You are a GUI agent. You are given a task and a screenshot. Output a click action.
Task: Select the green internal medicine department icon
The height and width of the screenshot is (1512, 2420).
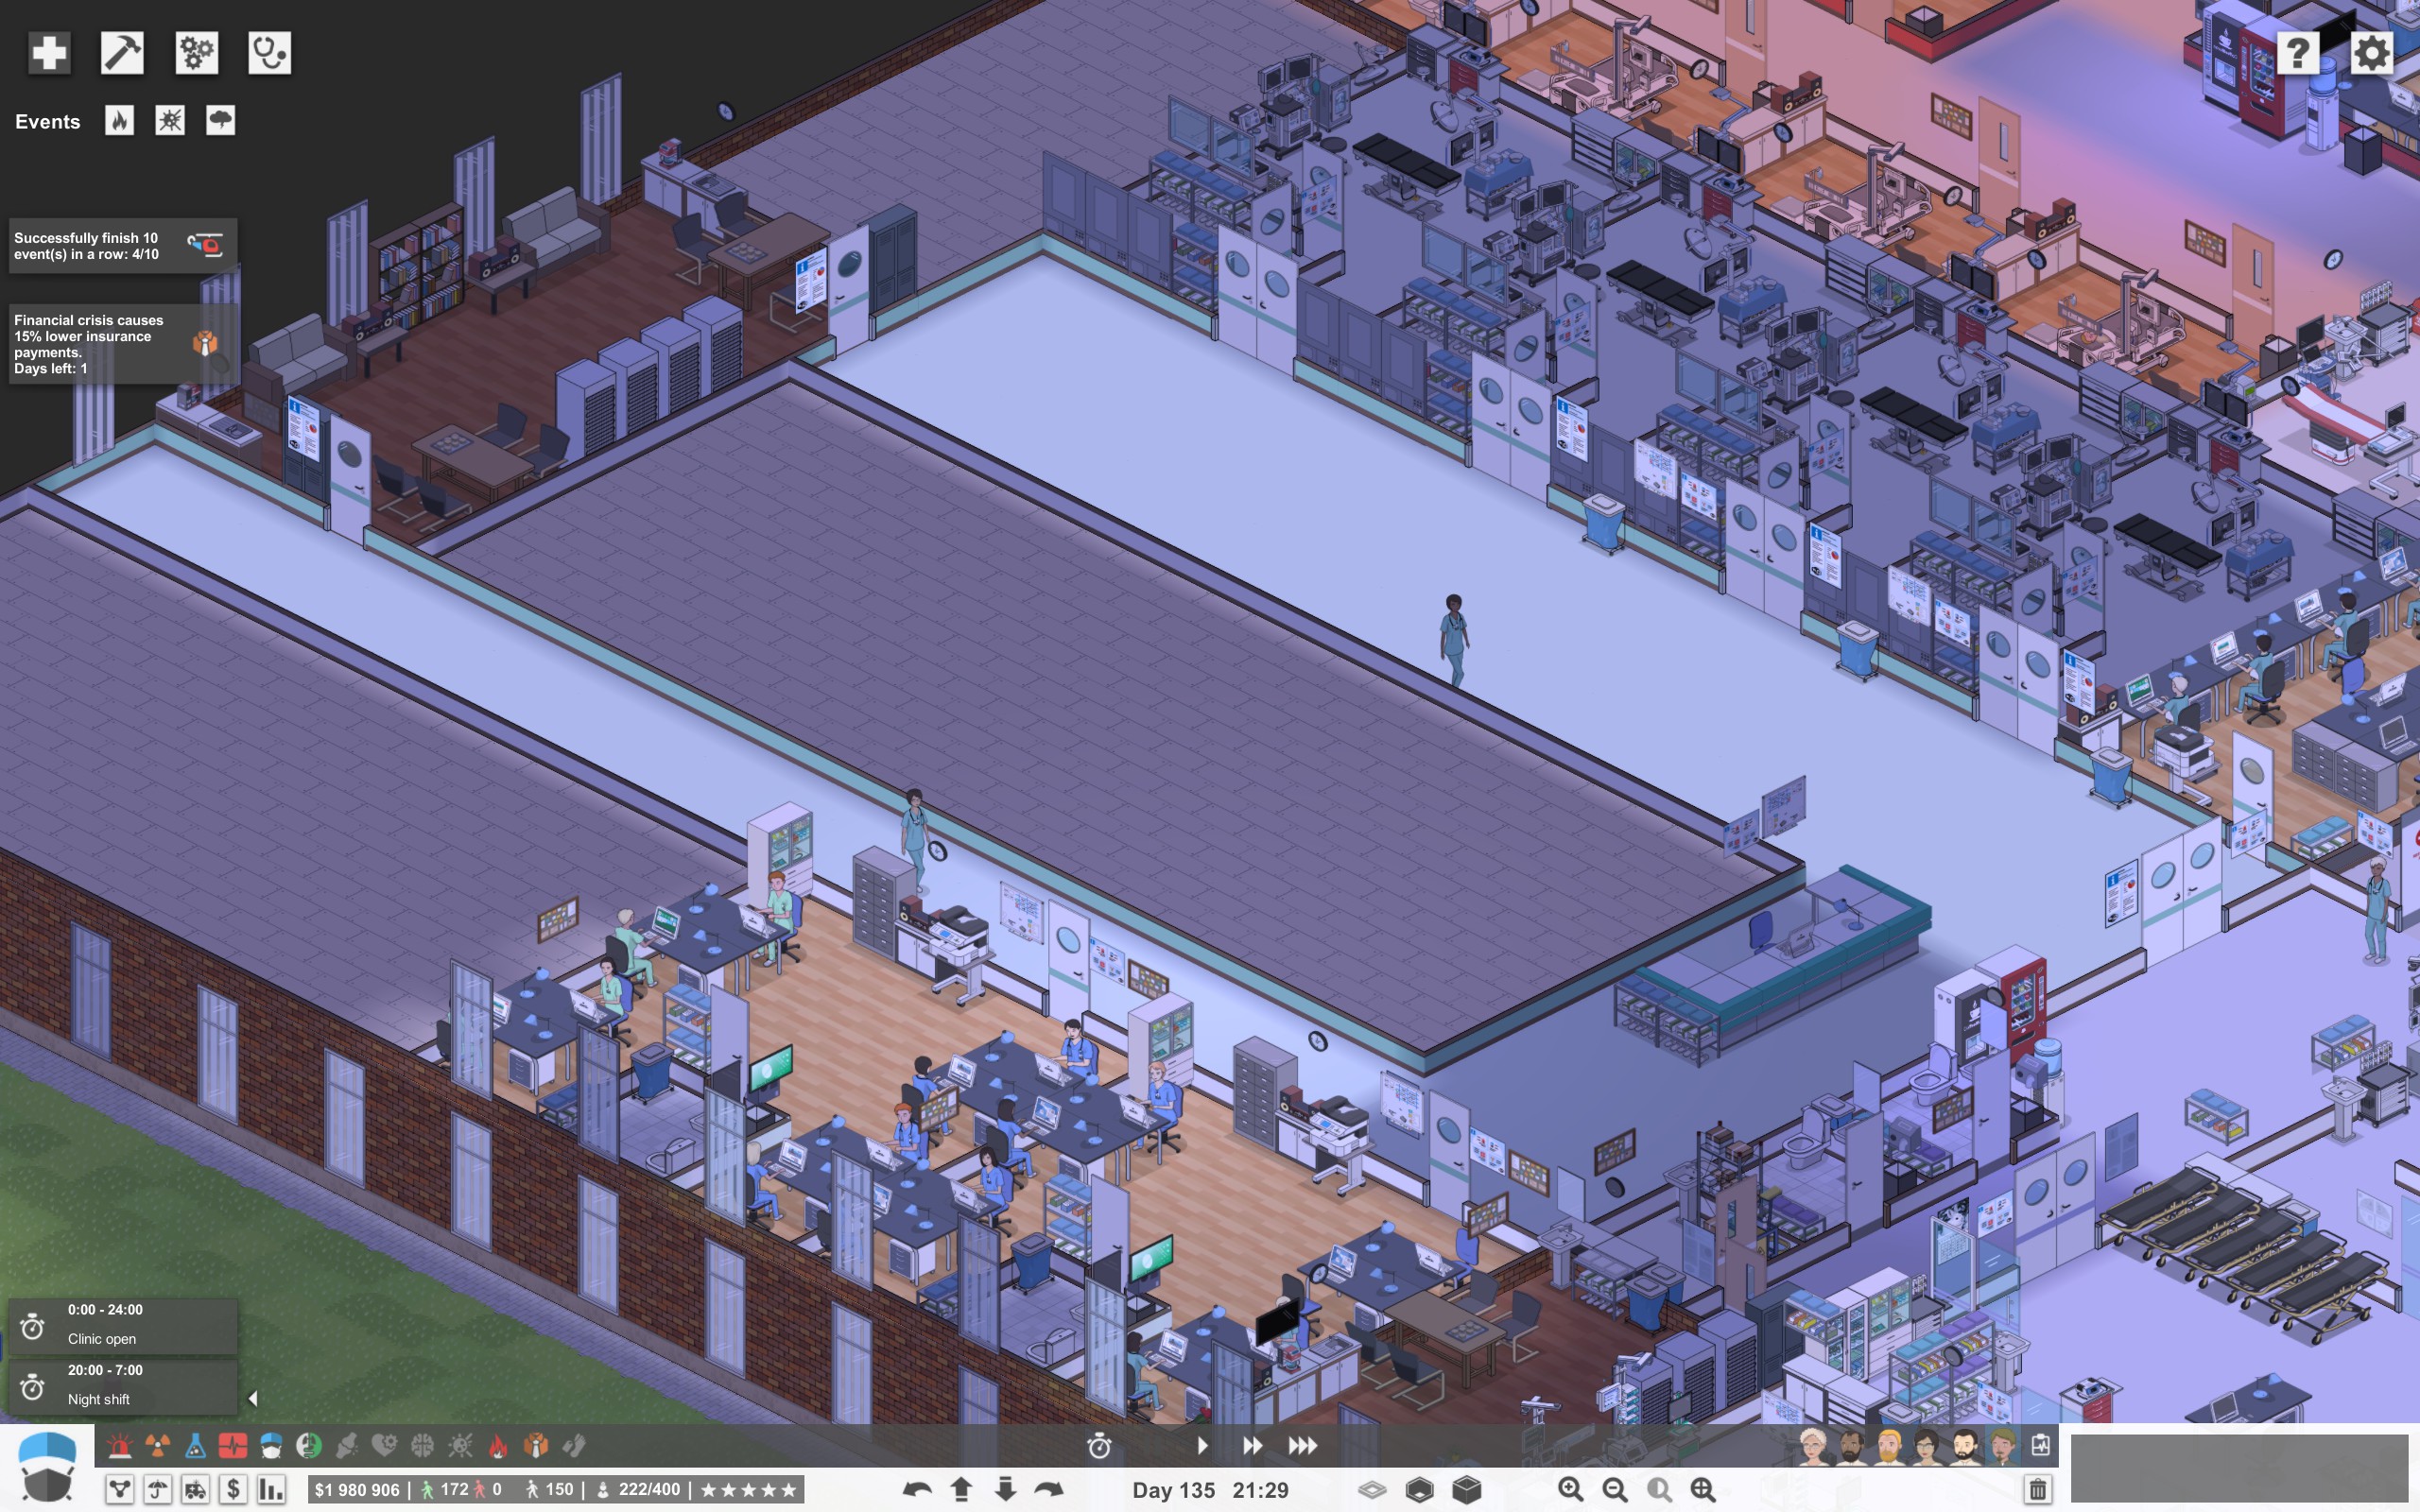pyautogui.click(x=309, y=1445)
